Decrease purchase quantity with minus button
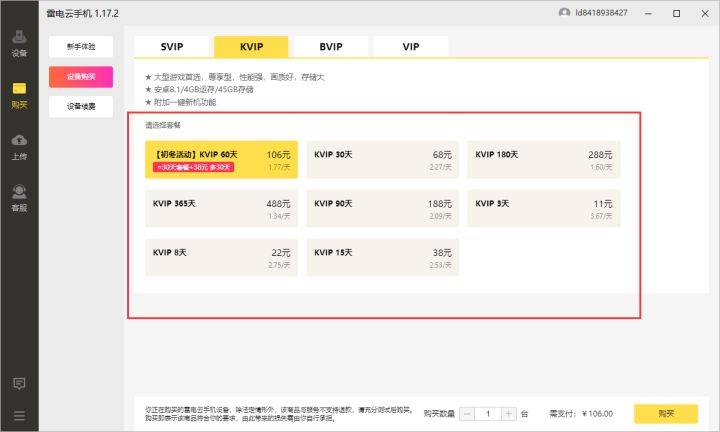Image resolution: width=720 pixels, height=432 pixels. [467, 414]
